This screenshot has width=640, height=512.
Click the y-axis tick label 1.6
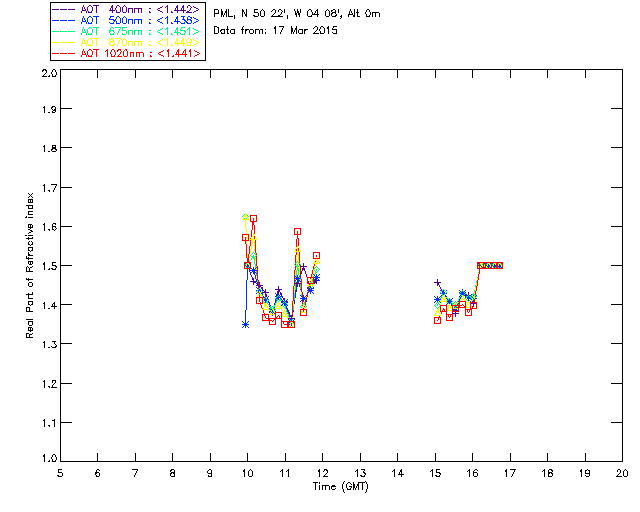[49, 227]
